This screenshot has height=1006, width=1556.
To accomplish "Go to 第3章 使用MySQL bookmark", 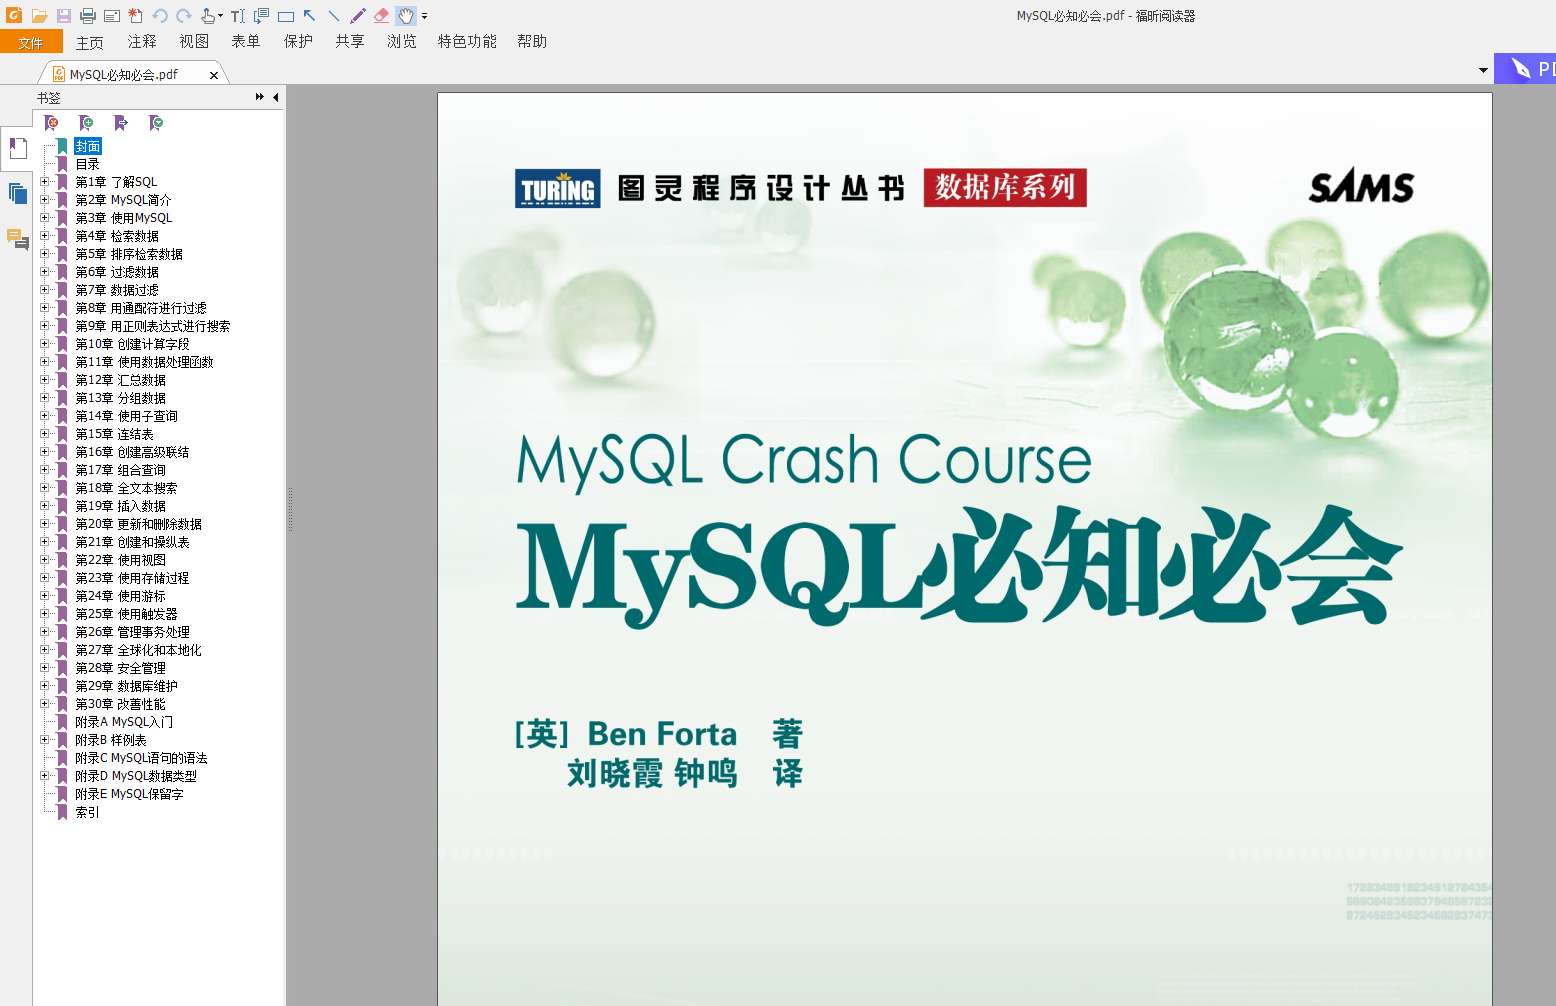I will point(124,218).
